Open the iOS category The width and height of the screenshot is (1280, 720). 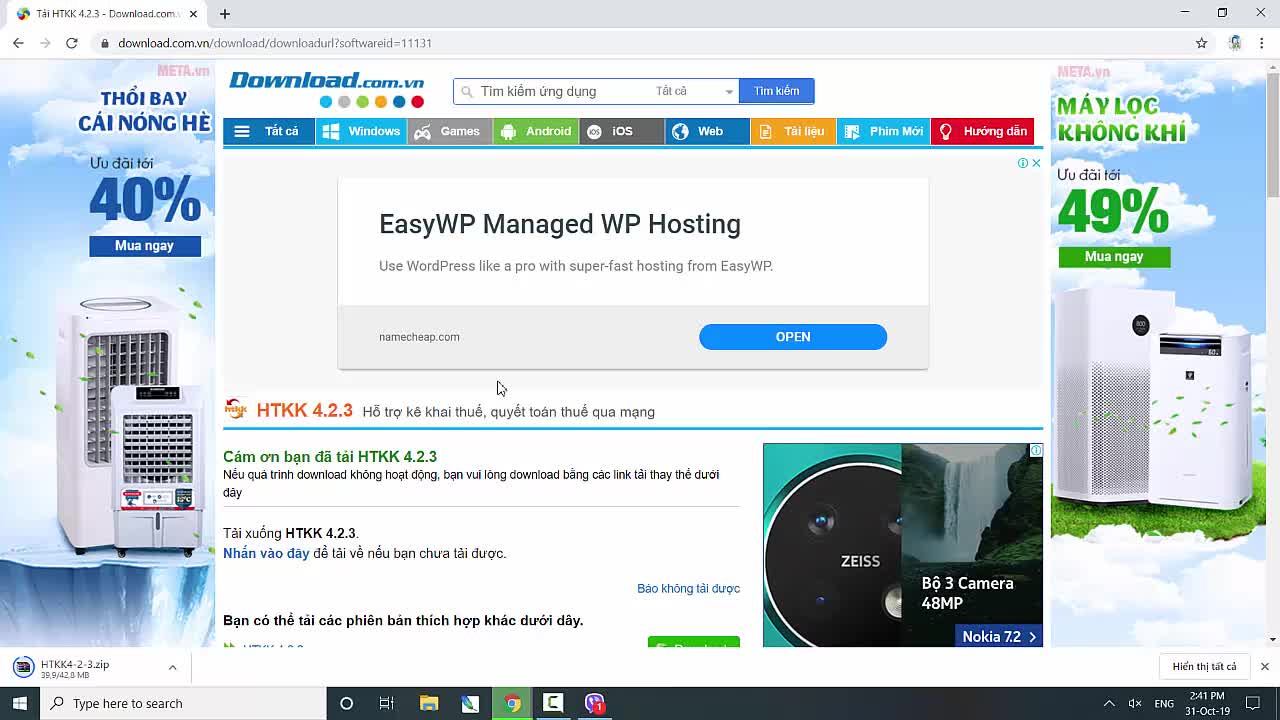click(621, 131)
